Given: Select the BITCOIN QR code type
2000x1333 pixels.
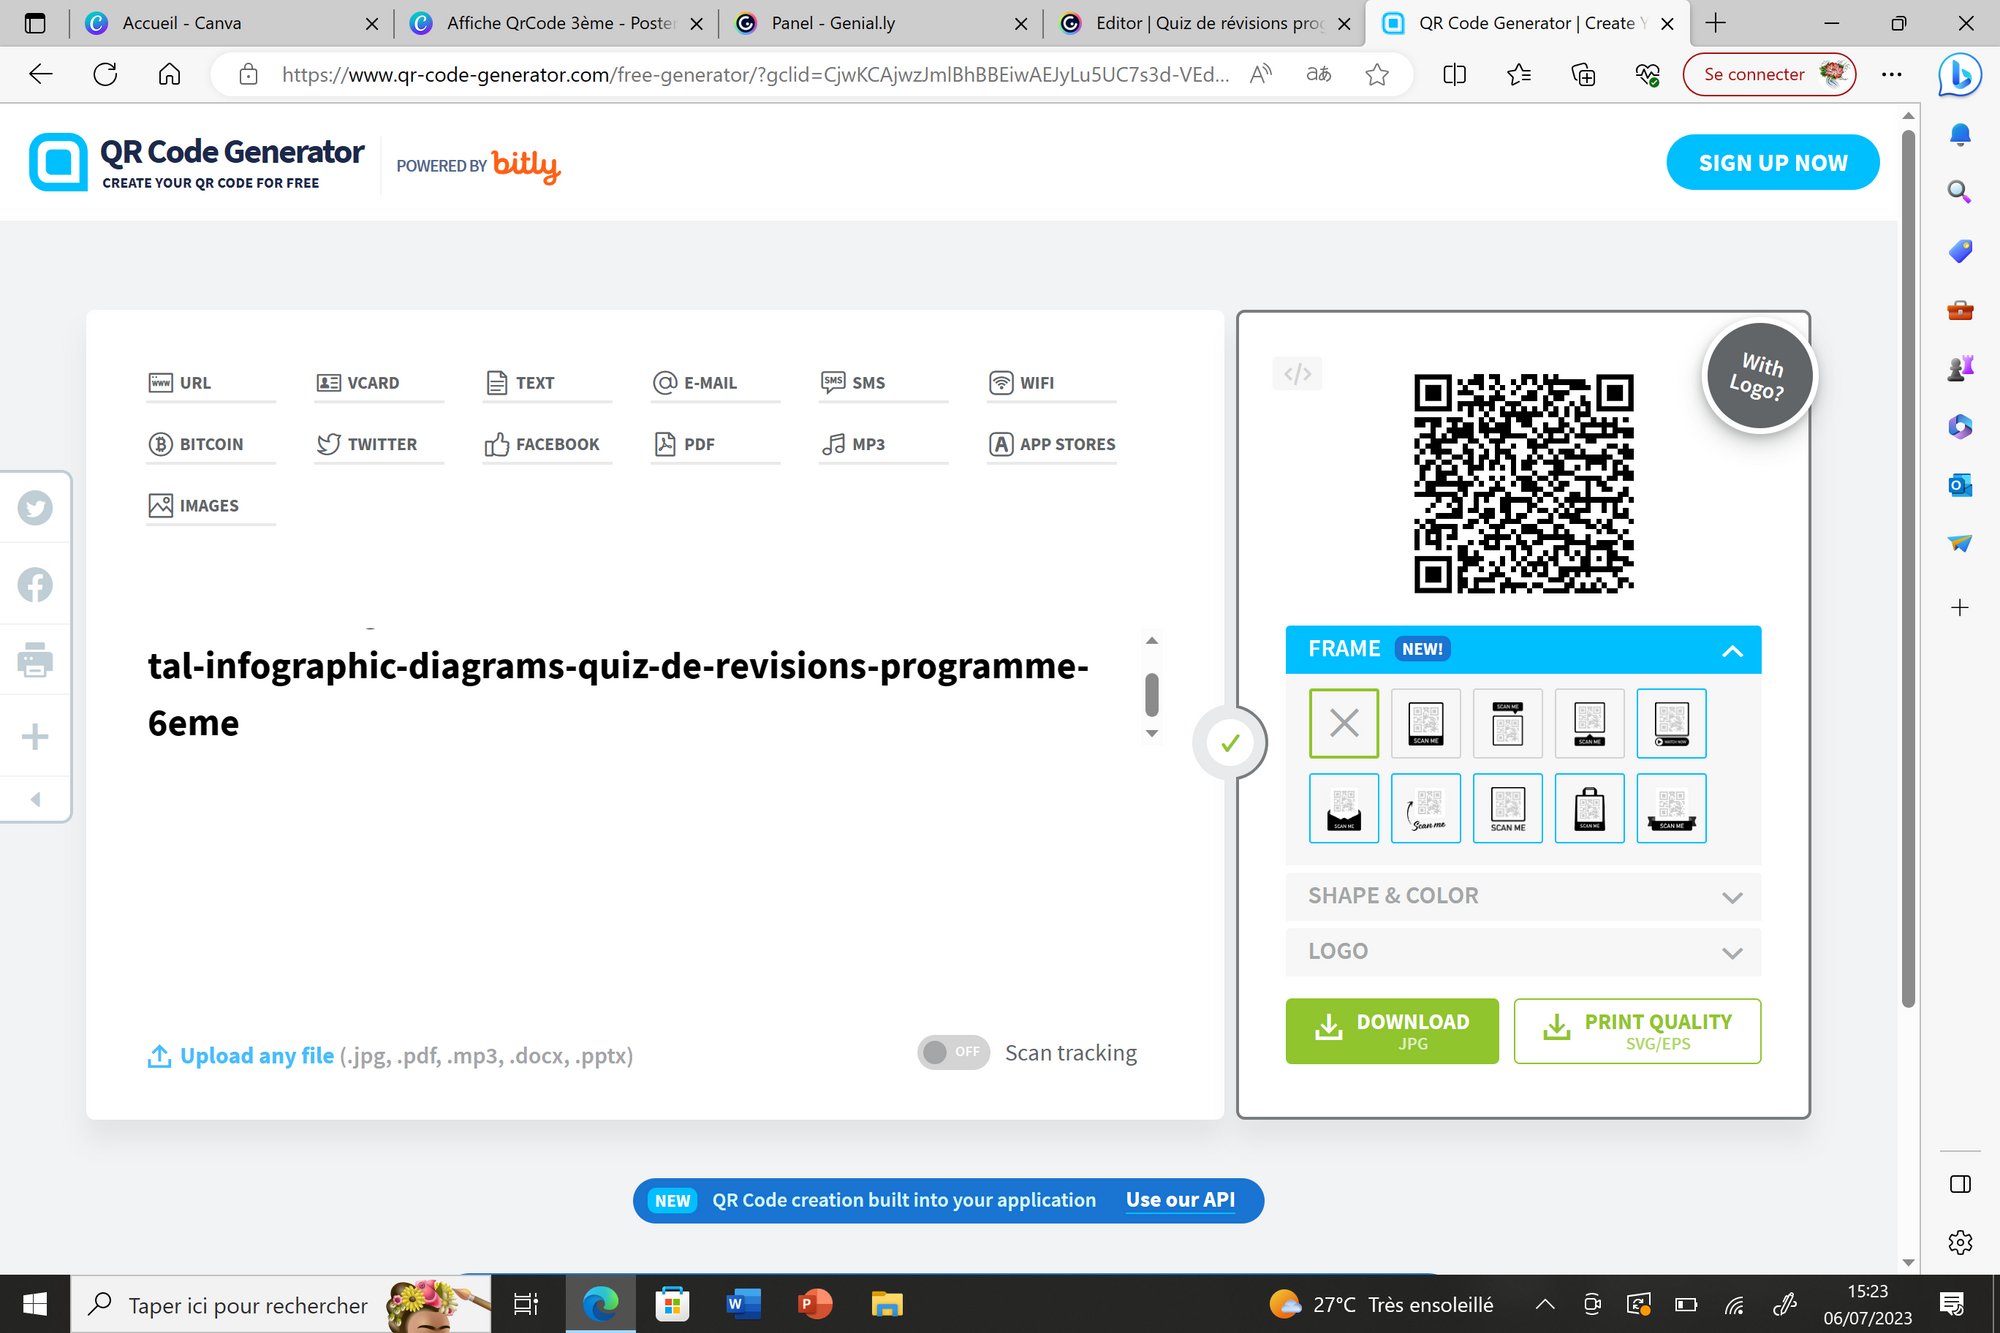Looking at the screenshot, I should point(212,443).
